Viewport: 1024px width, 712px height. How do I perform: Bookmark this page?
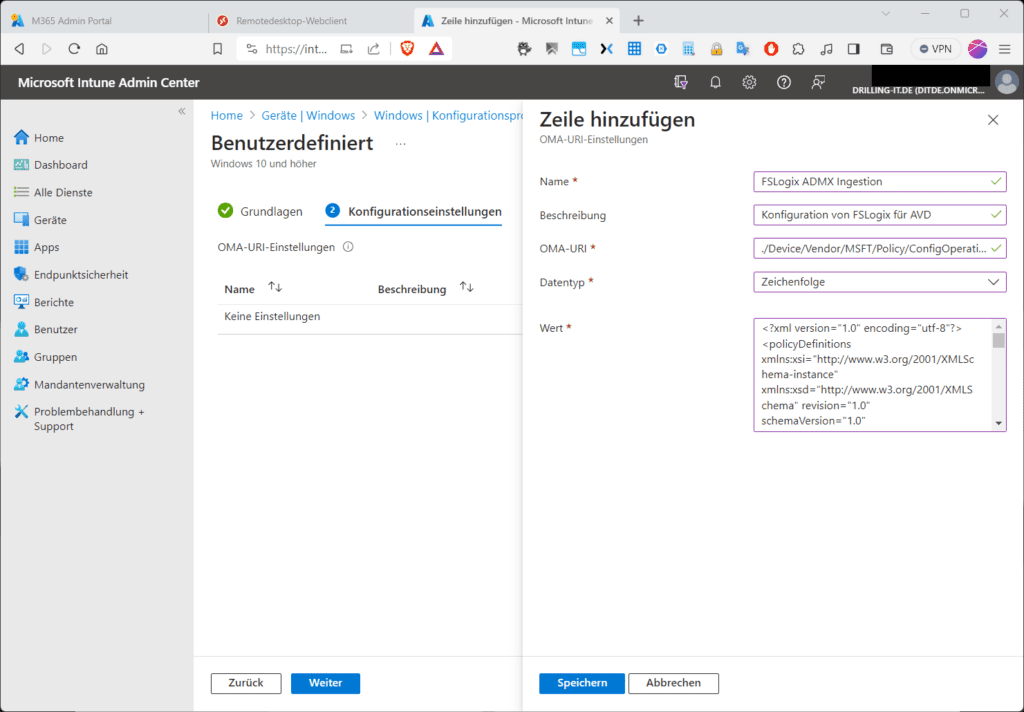pos(217,49)
